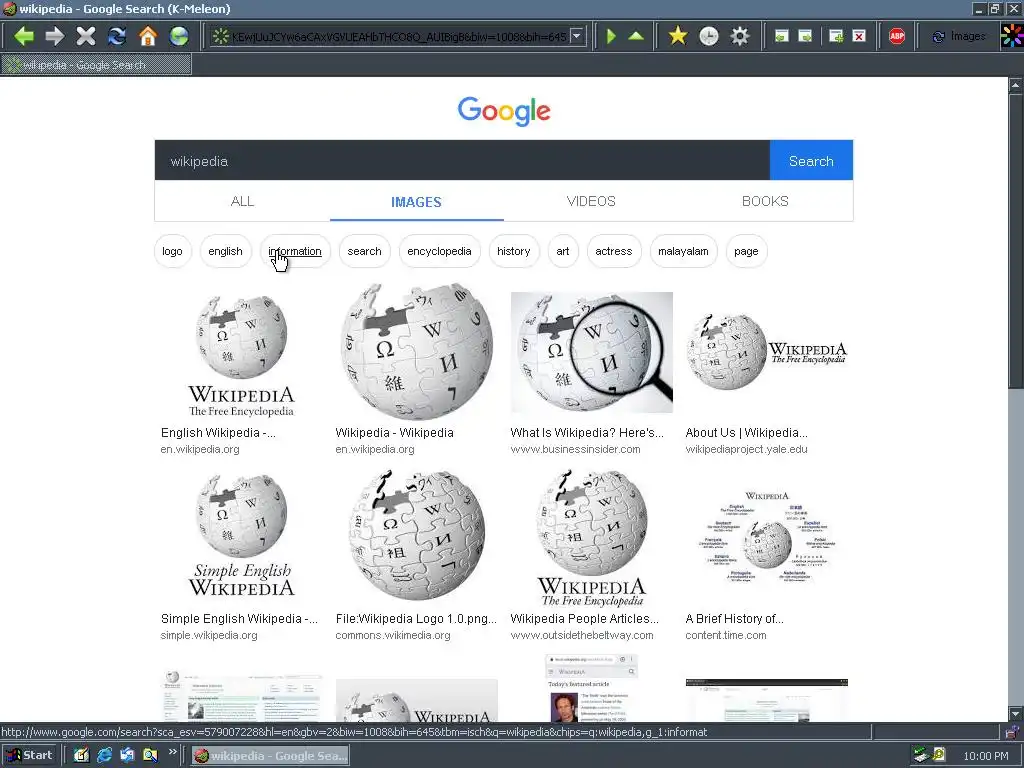This screenshot has width=1024, height=768.
Task: Switch to next tab toolbar icon
Action: coord(805,36)
